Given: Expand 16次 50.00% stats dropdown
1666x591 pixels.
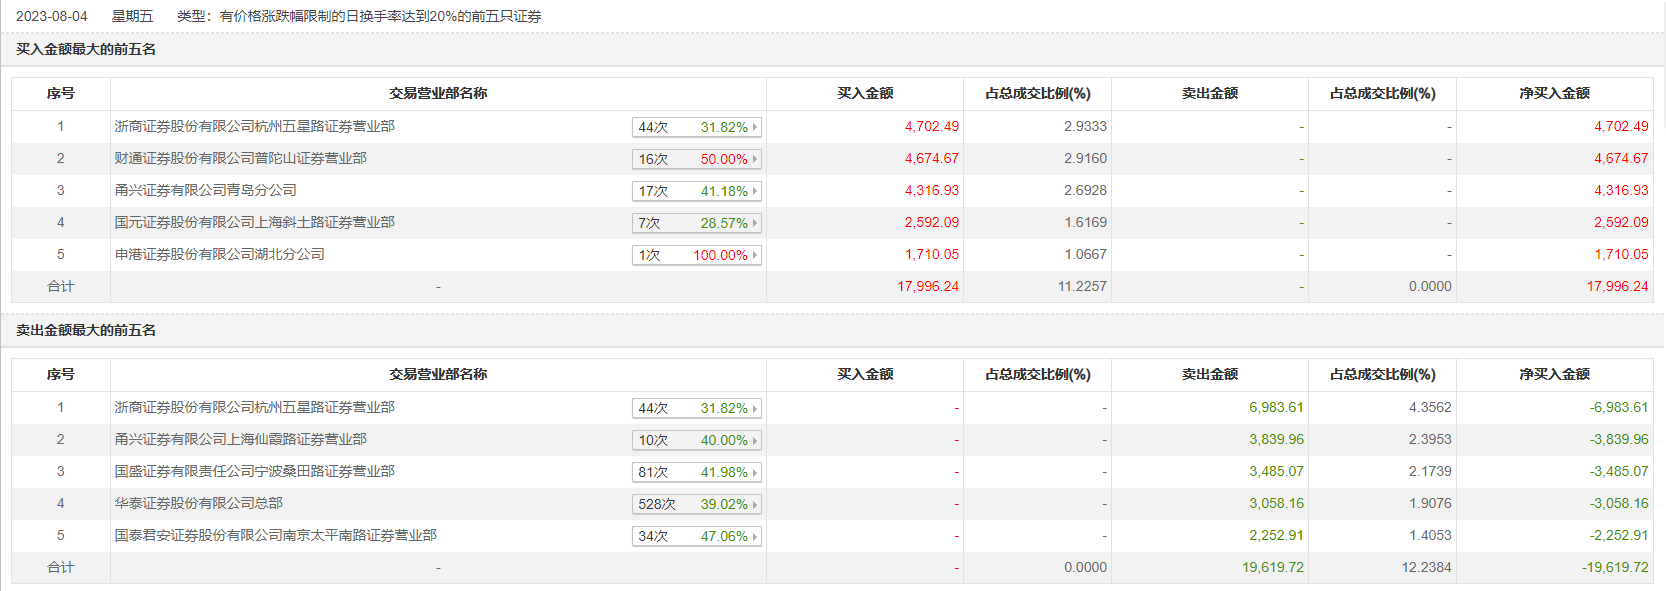Looking at the screenshot, I should pos(697,159).
